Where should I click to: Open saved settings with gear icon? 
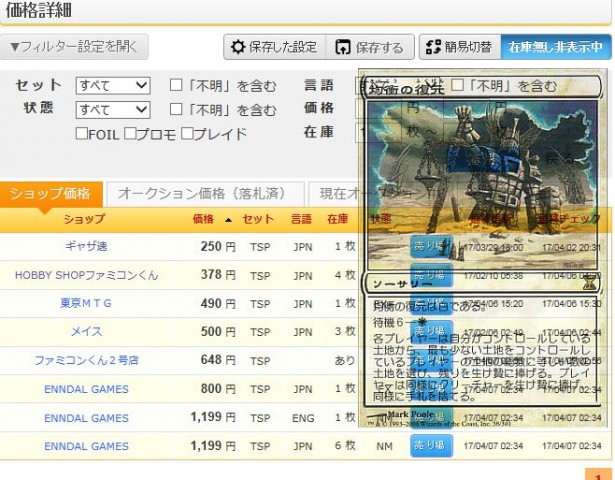(x=275, y=47)
